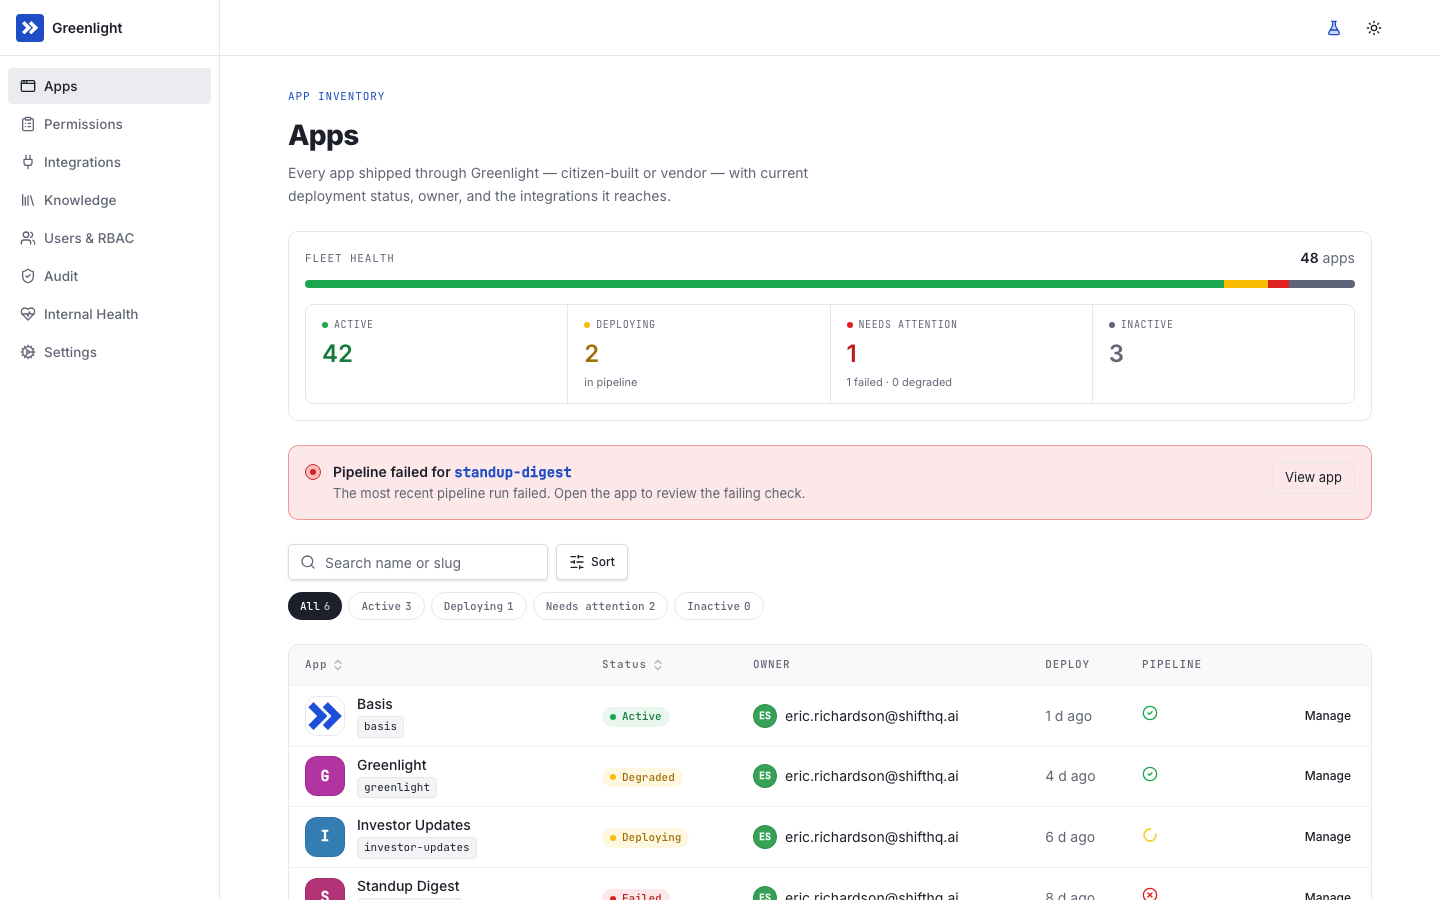Image resolution: width=1440 pixels, height=900 pixels.
Task: Manage the Basis app
Action: coord(1327,716)
